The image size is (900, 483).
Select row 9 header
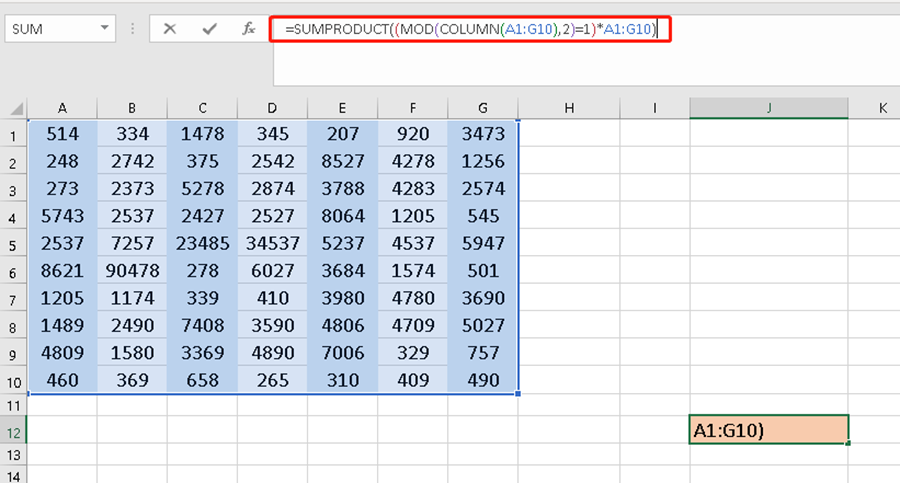click(x=13, y=353)
